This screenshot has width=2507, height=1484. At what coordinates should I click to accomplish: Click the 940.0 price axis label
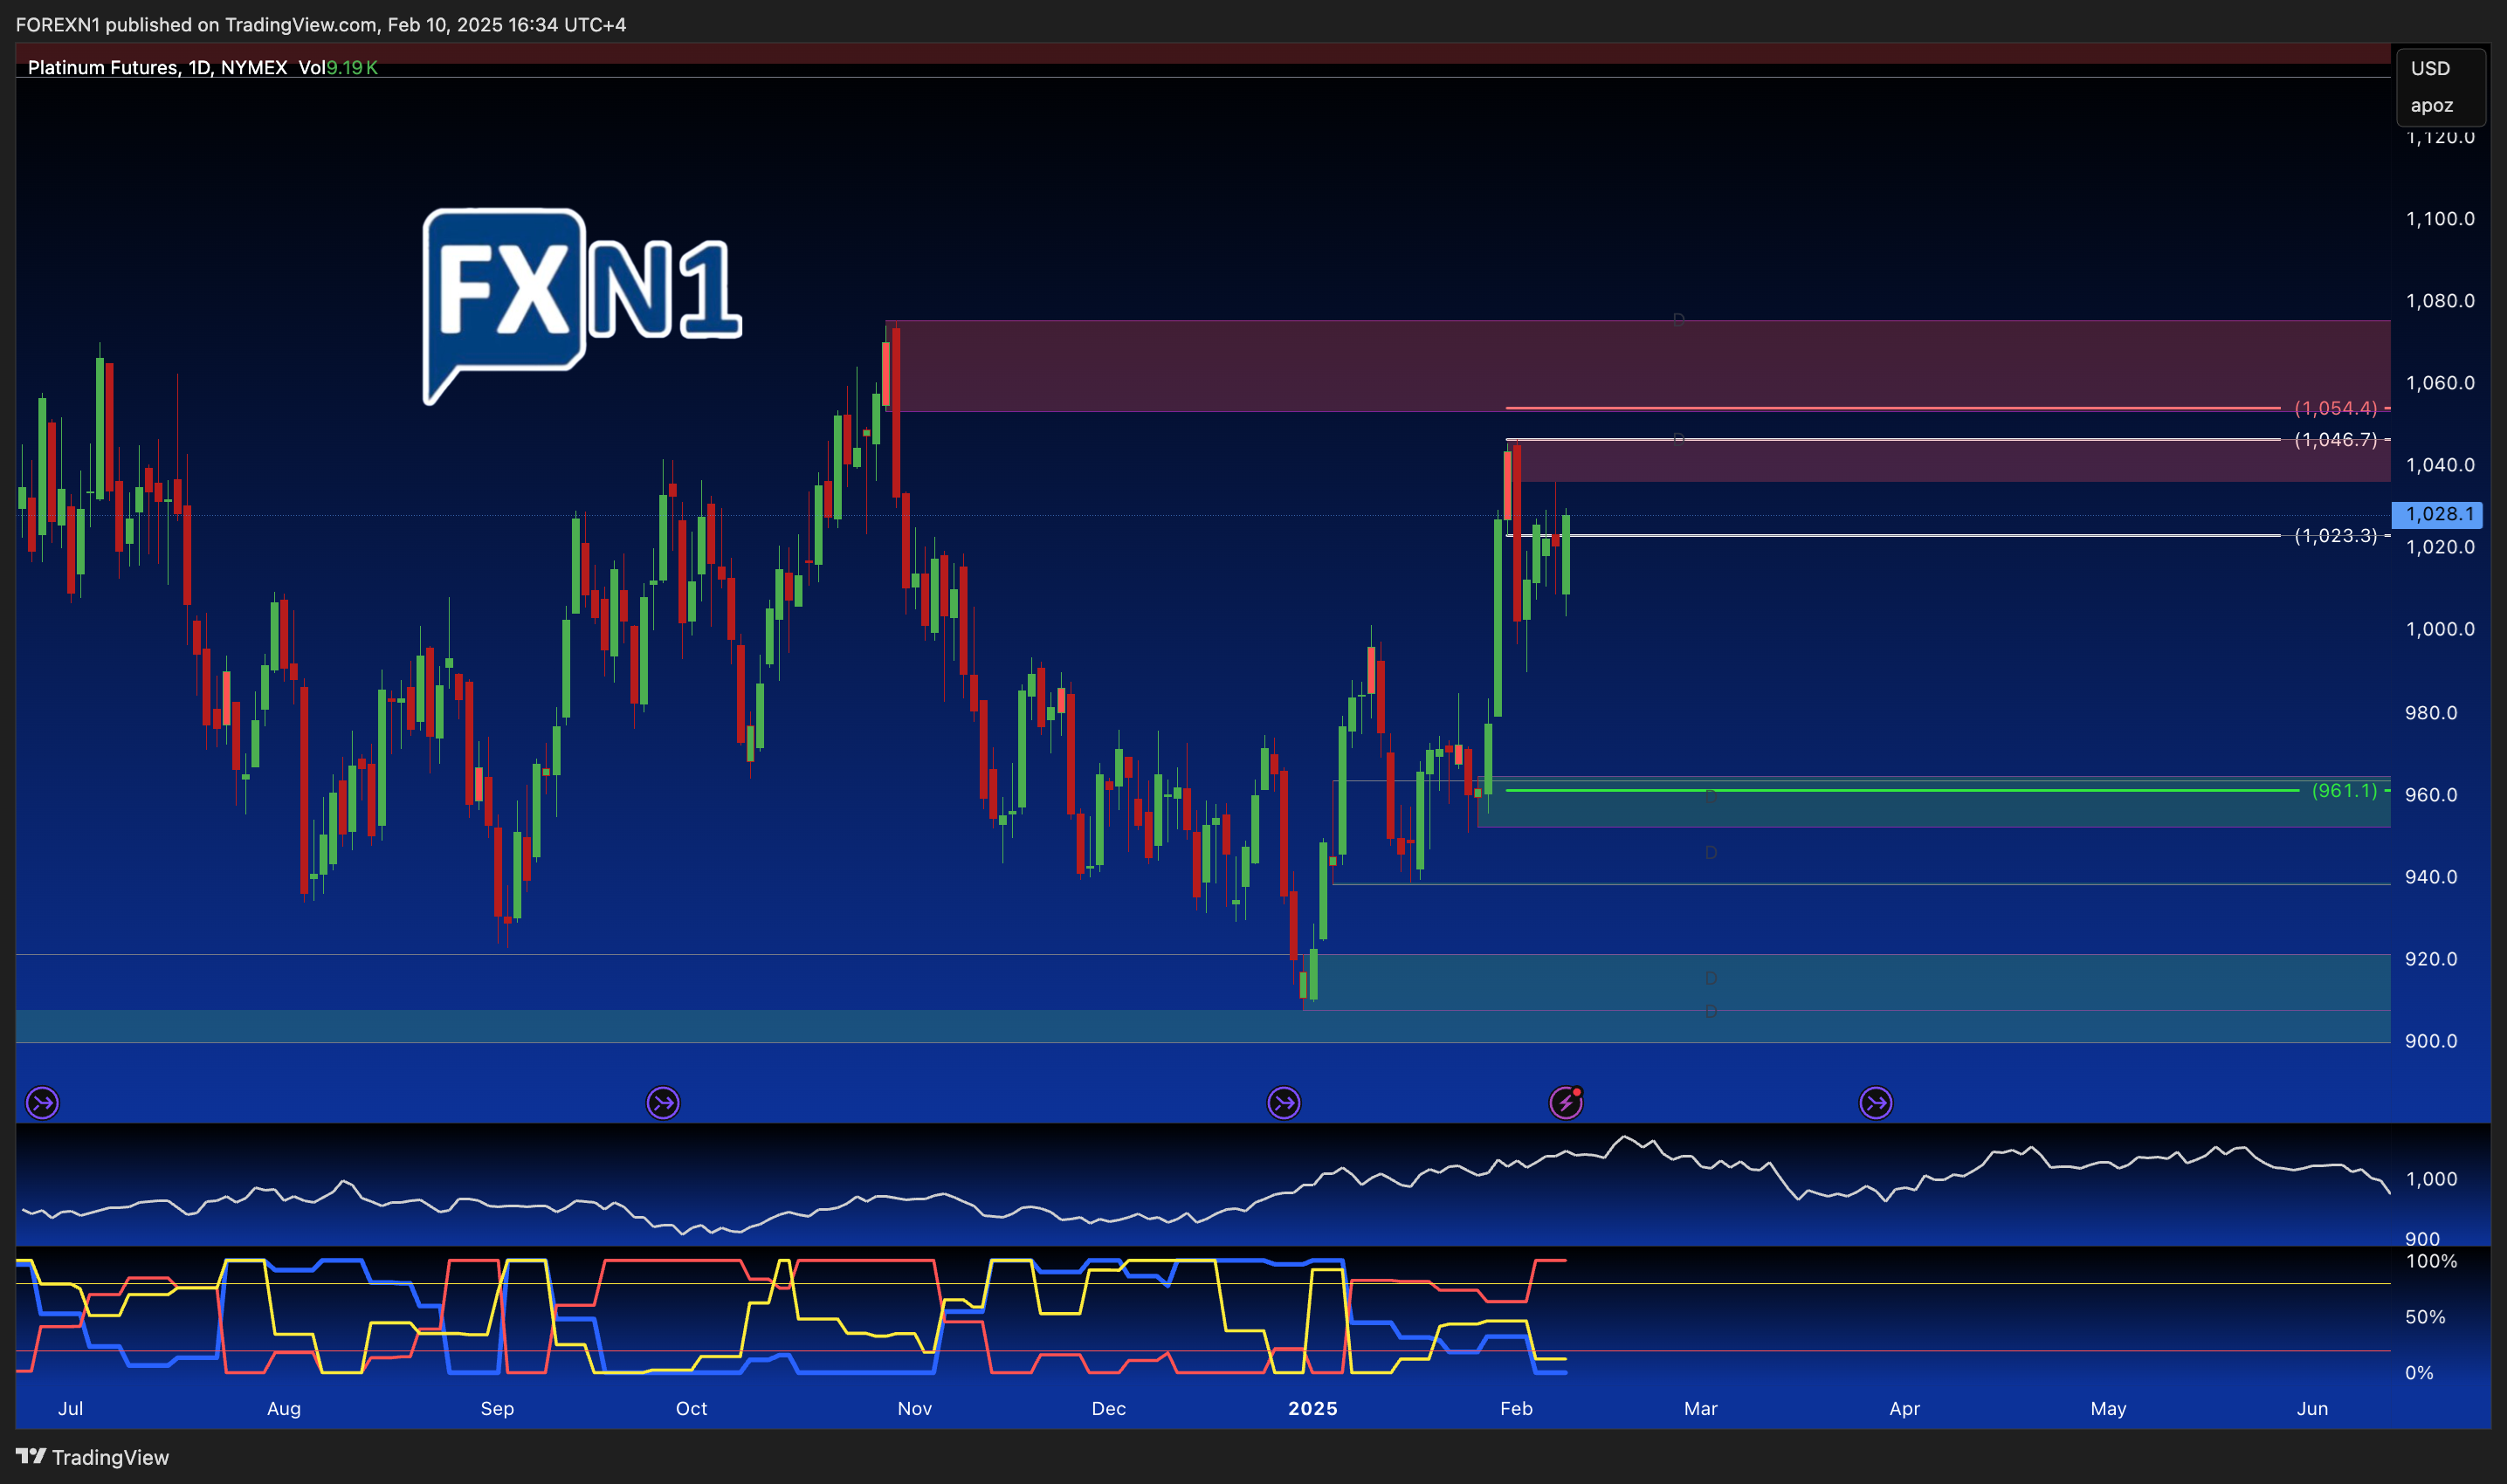(2431, 876)
